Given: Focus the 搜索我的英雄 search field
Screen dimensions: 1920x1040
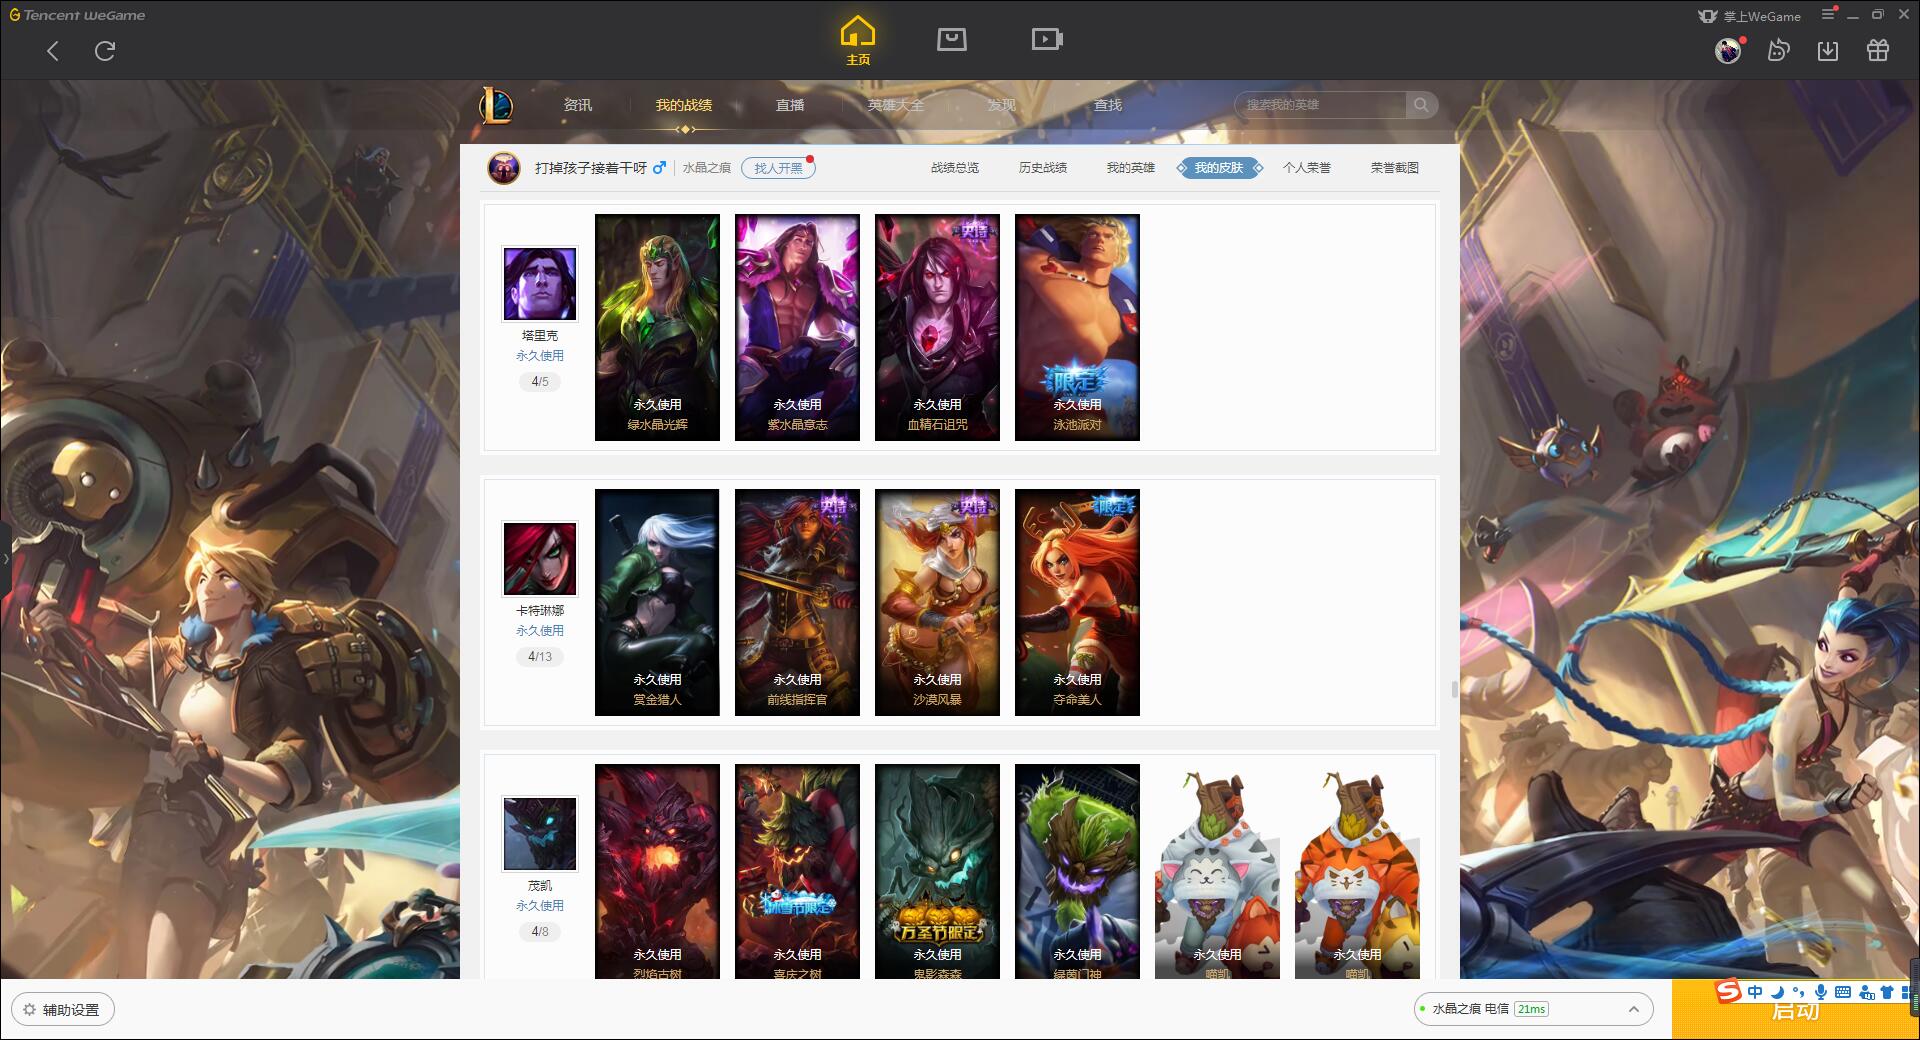Looking at the screenshot, I should (1321, 105).
